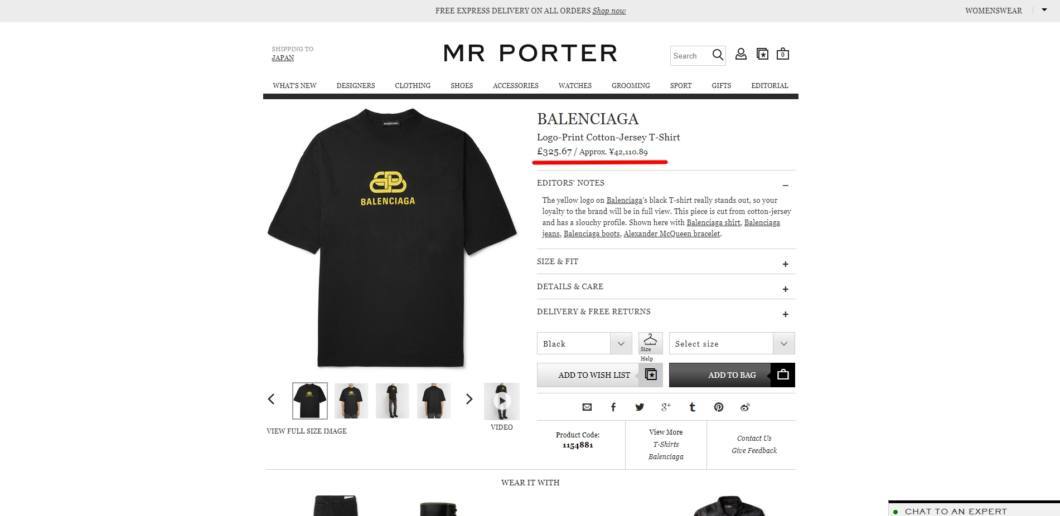Expand the Details & Care section

click(666, 287)
